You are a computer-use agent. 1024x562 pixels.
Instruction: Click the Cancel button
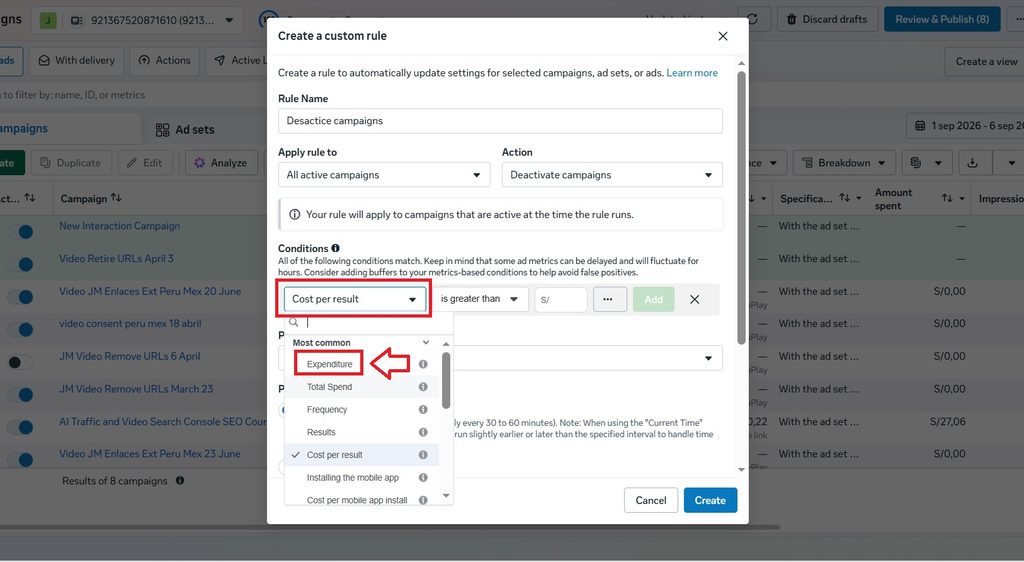(x=651, y=501)
